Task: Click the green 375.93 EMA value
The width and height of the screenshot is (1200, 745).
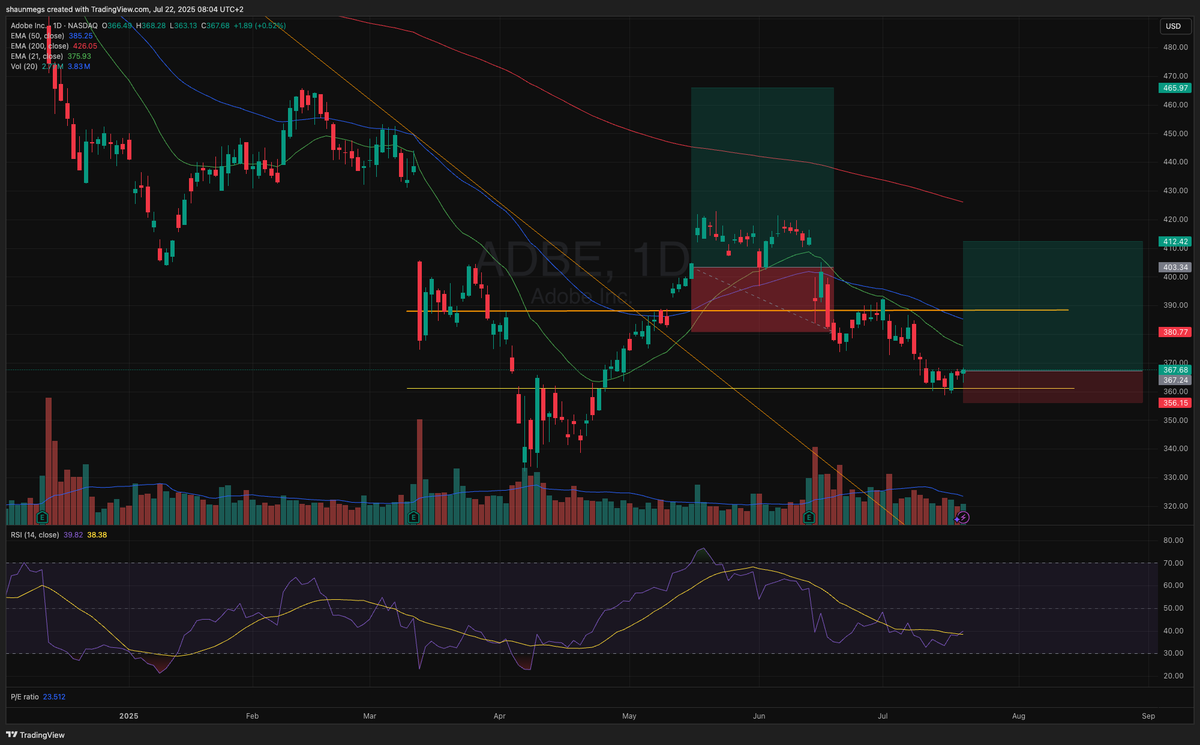Action: [81, 55]
